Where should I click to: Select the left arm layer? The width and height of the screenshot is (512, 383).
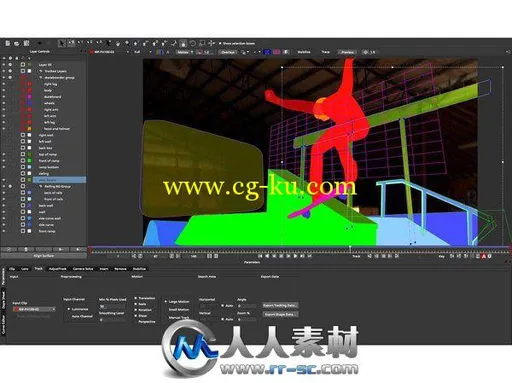coord(50,116)
